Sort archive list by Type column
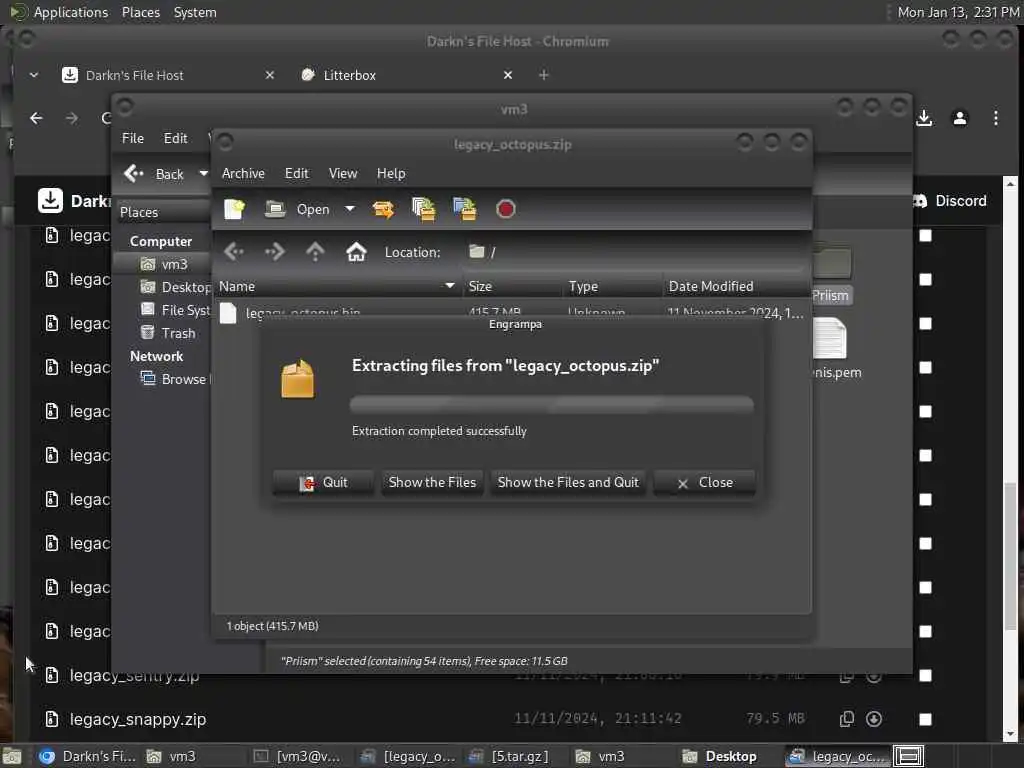This screenshot has height=768, width=1024. 613,286
